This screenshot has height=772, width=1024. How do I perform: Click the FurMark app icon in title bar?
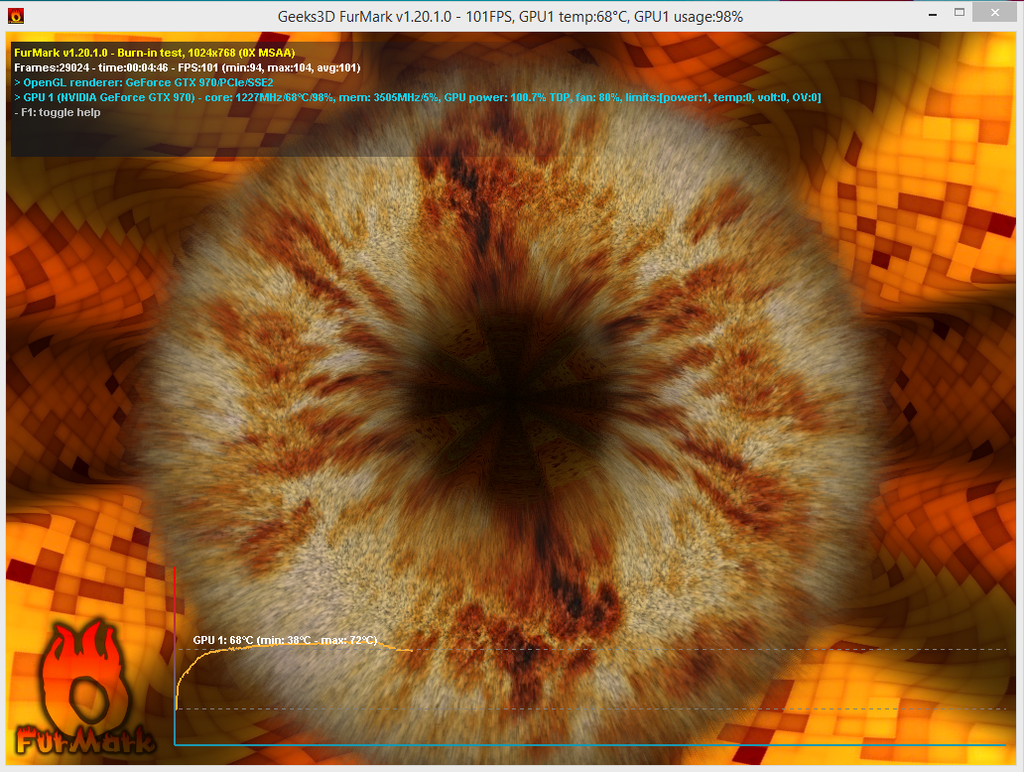tap(16, 16)
